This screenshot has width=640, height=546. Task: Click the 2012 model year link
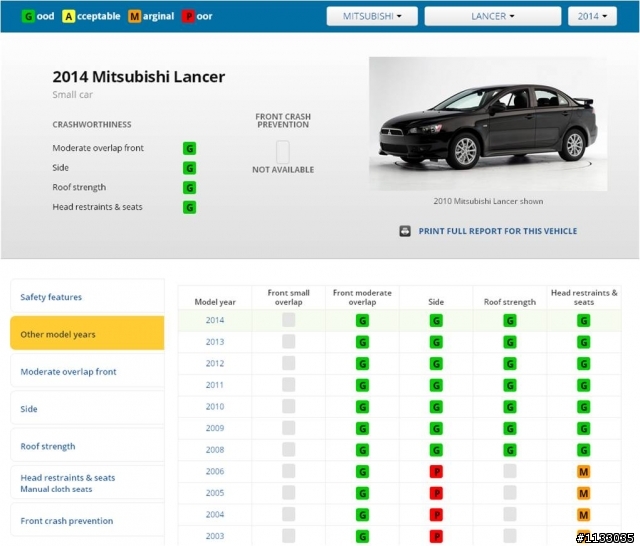coord(215,364)
